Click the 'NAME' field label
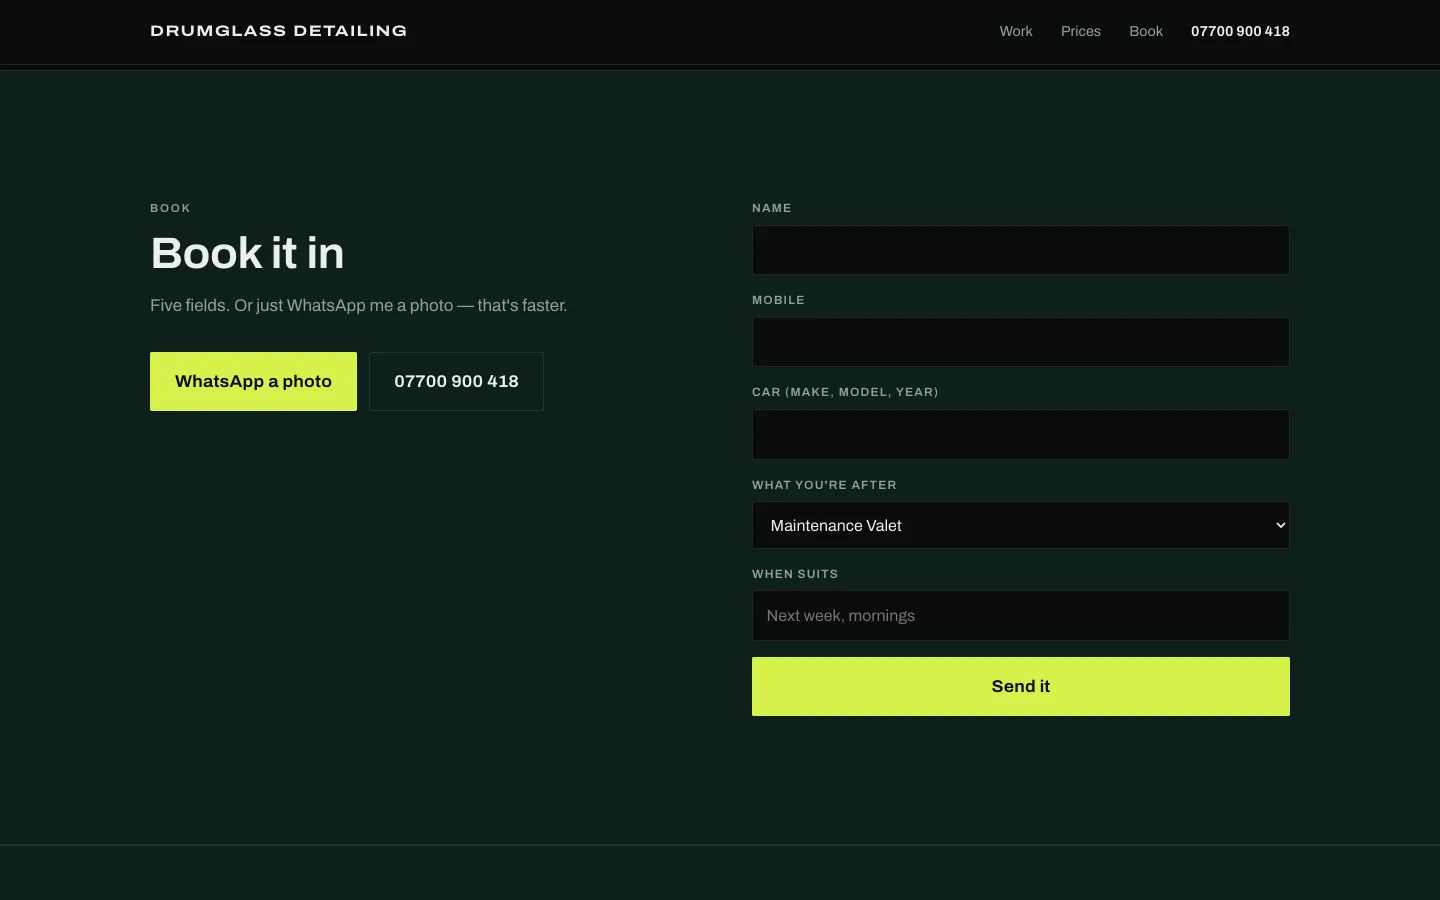The width and height of the screenshot is (1440, 900). click(x=772, y=208)
